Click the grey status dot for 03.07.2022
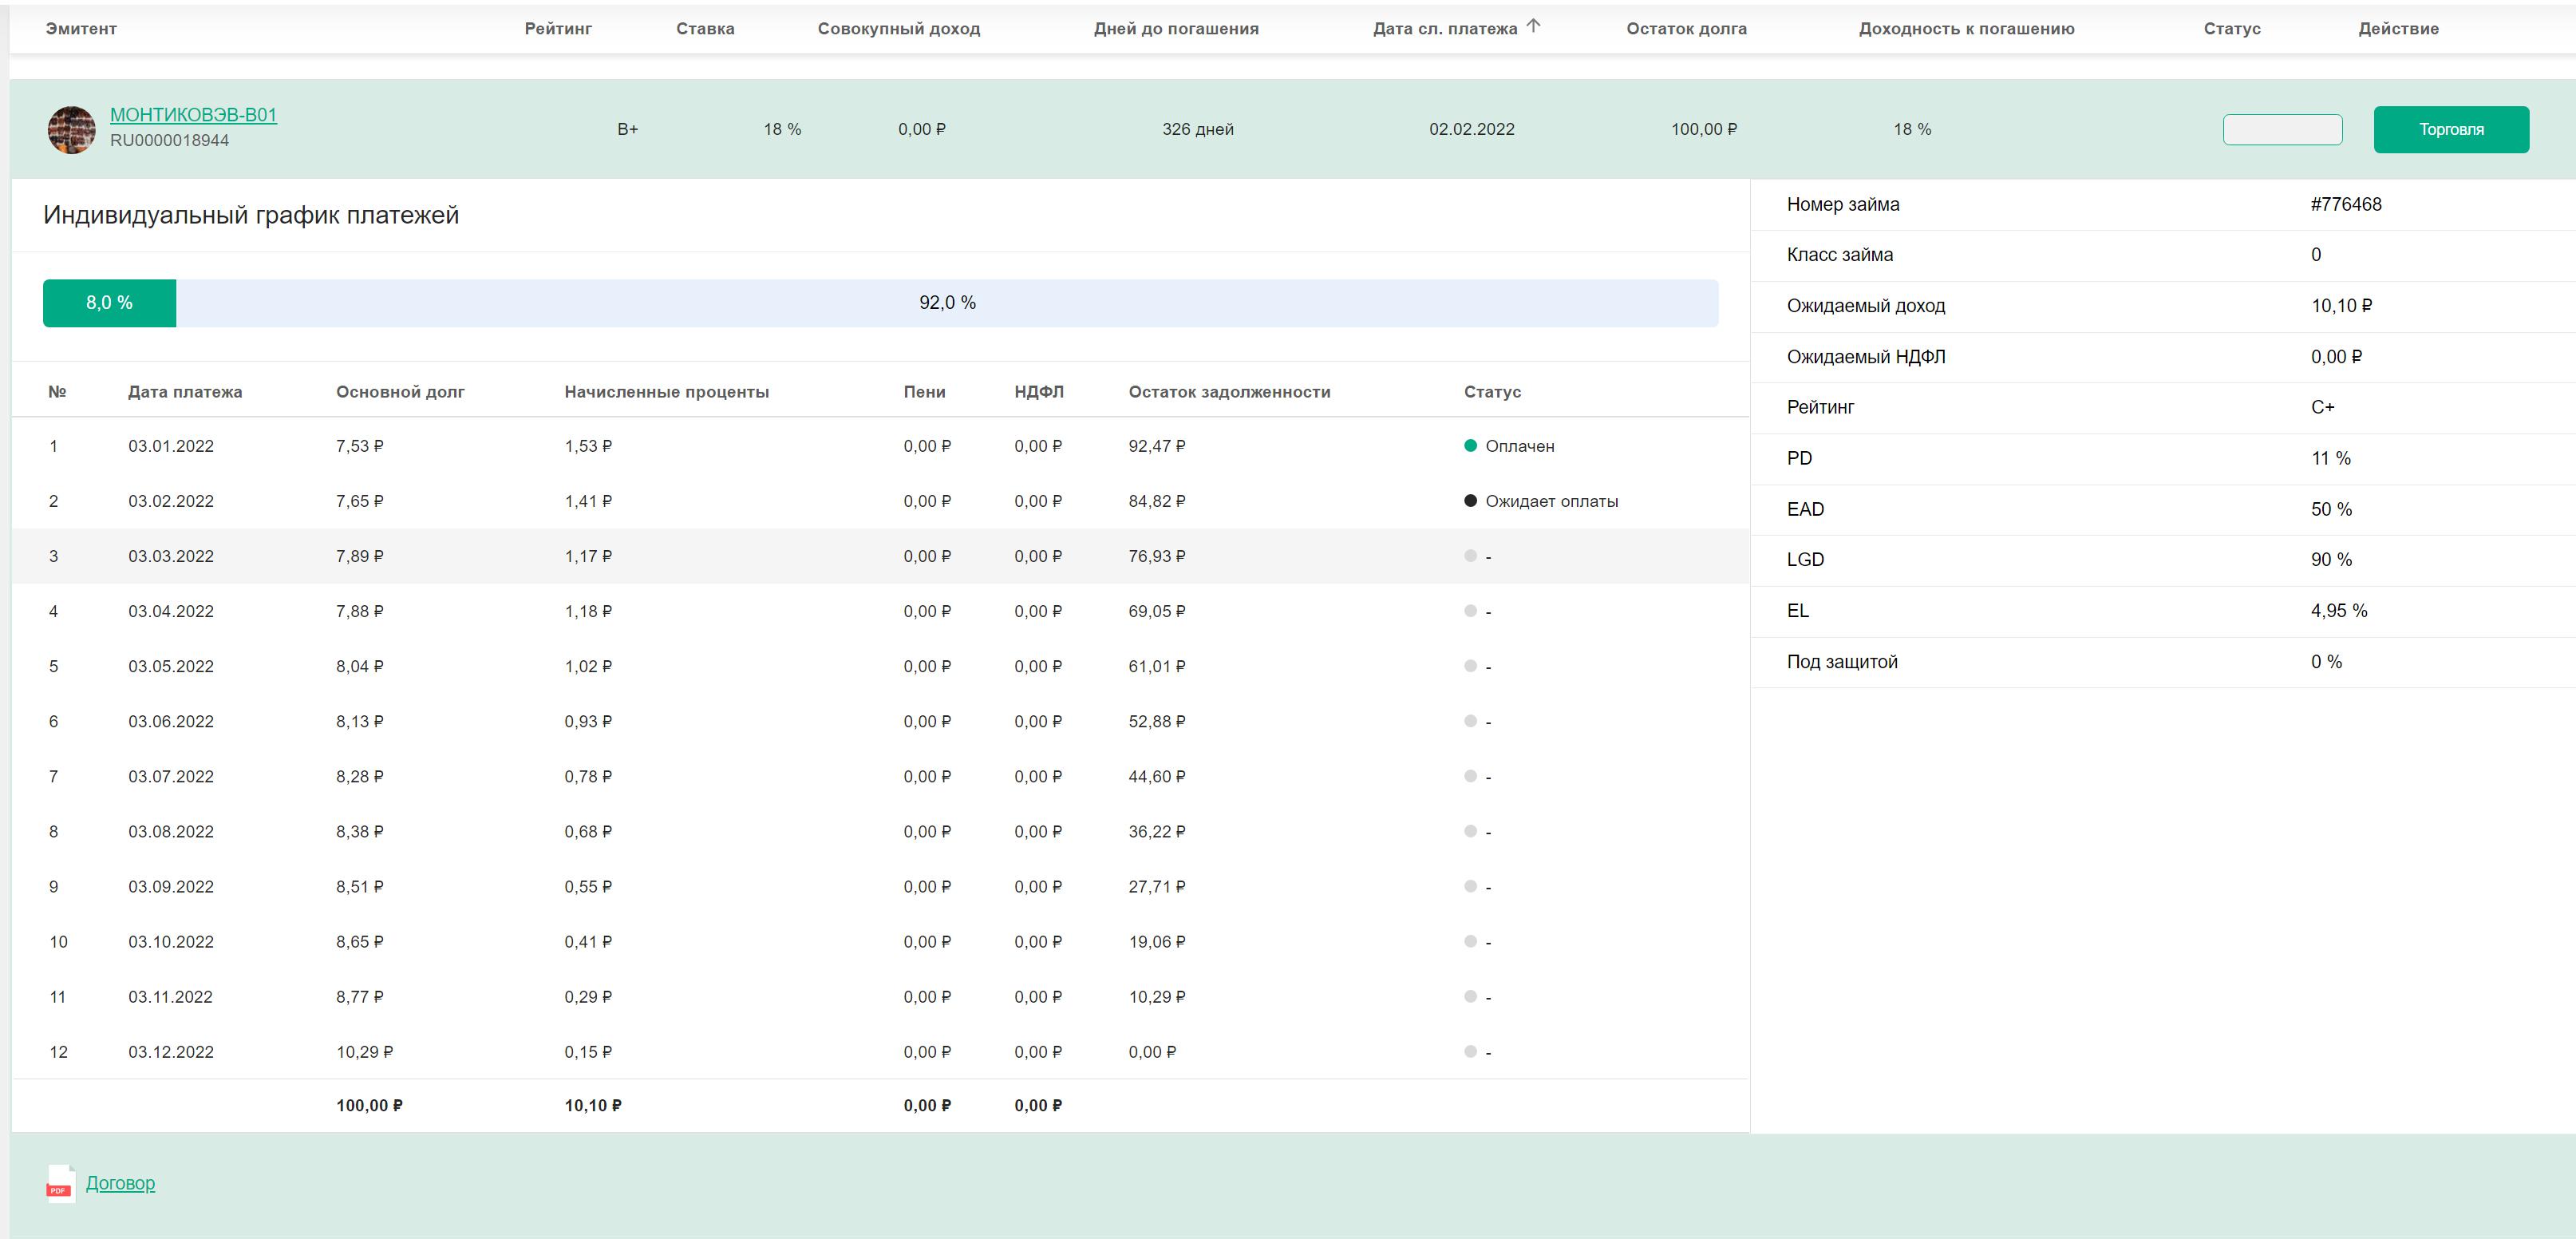2576x1239 pixels. (1470, 776)
